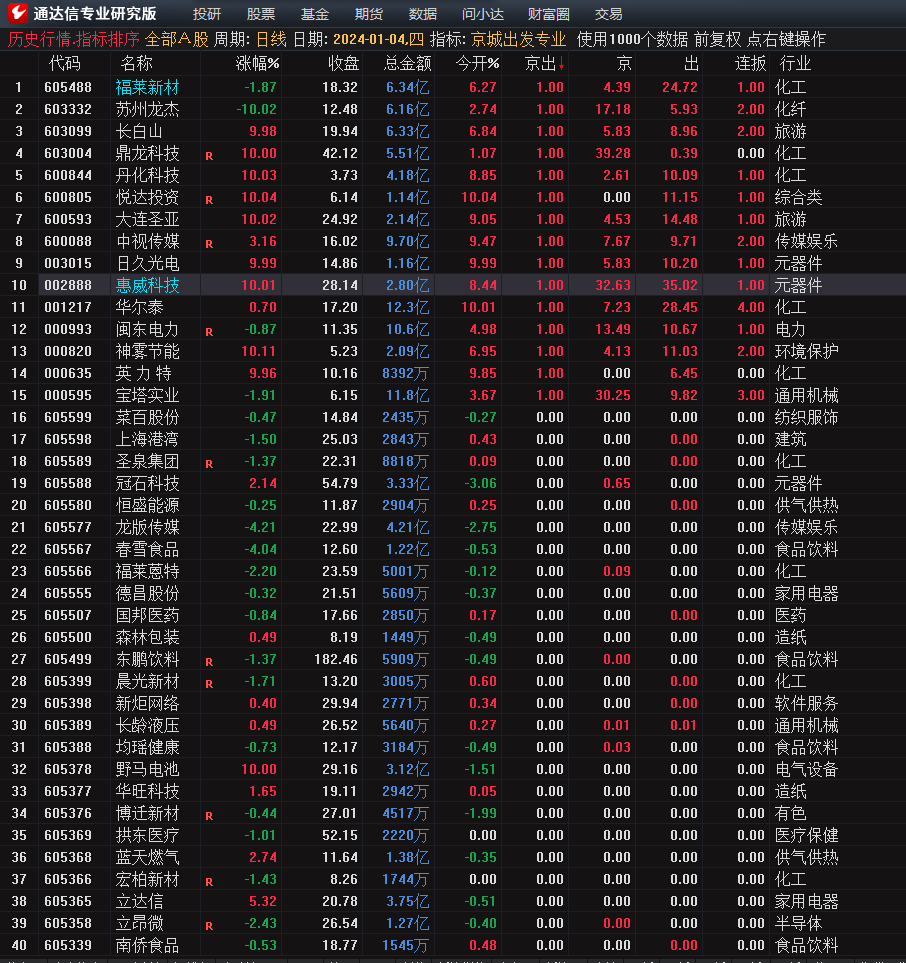This screenshot has height=963, width=906.
Task: Select the 日线 period setting
Action: [x=271, y=40]
